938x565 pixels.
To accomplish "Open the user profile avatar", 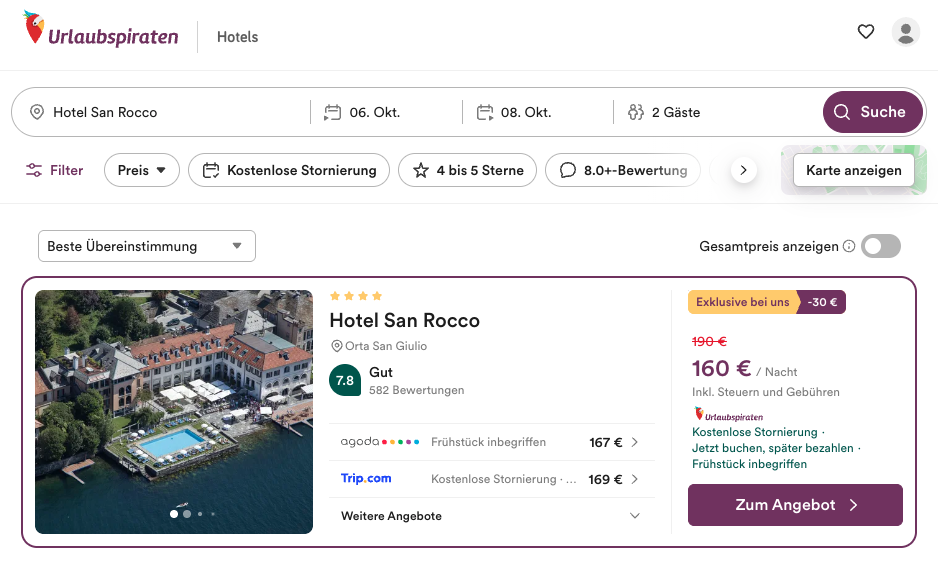I will [x=906, y=32].
